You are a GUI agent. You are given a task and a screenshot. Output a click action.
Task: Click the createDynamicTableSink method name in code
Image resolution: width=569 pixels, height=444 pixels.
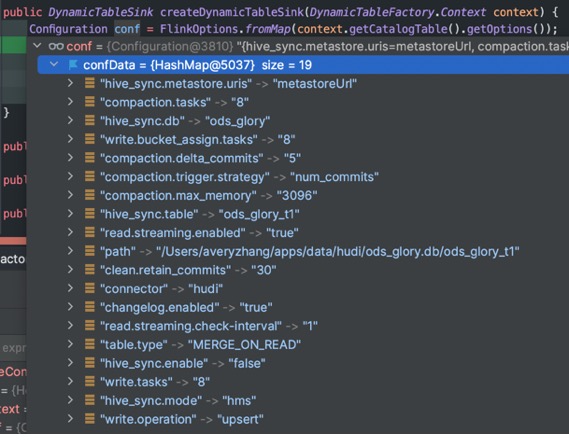pos(232,12)
